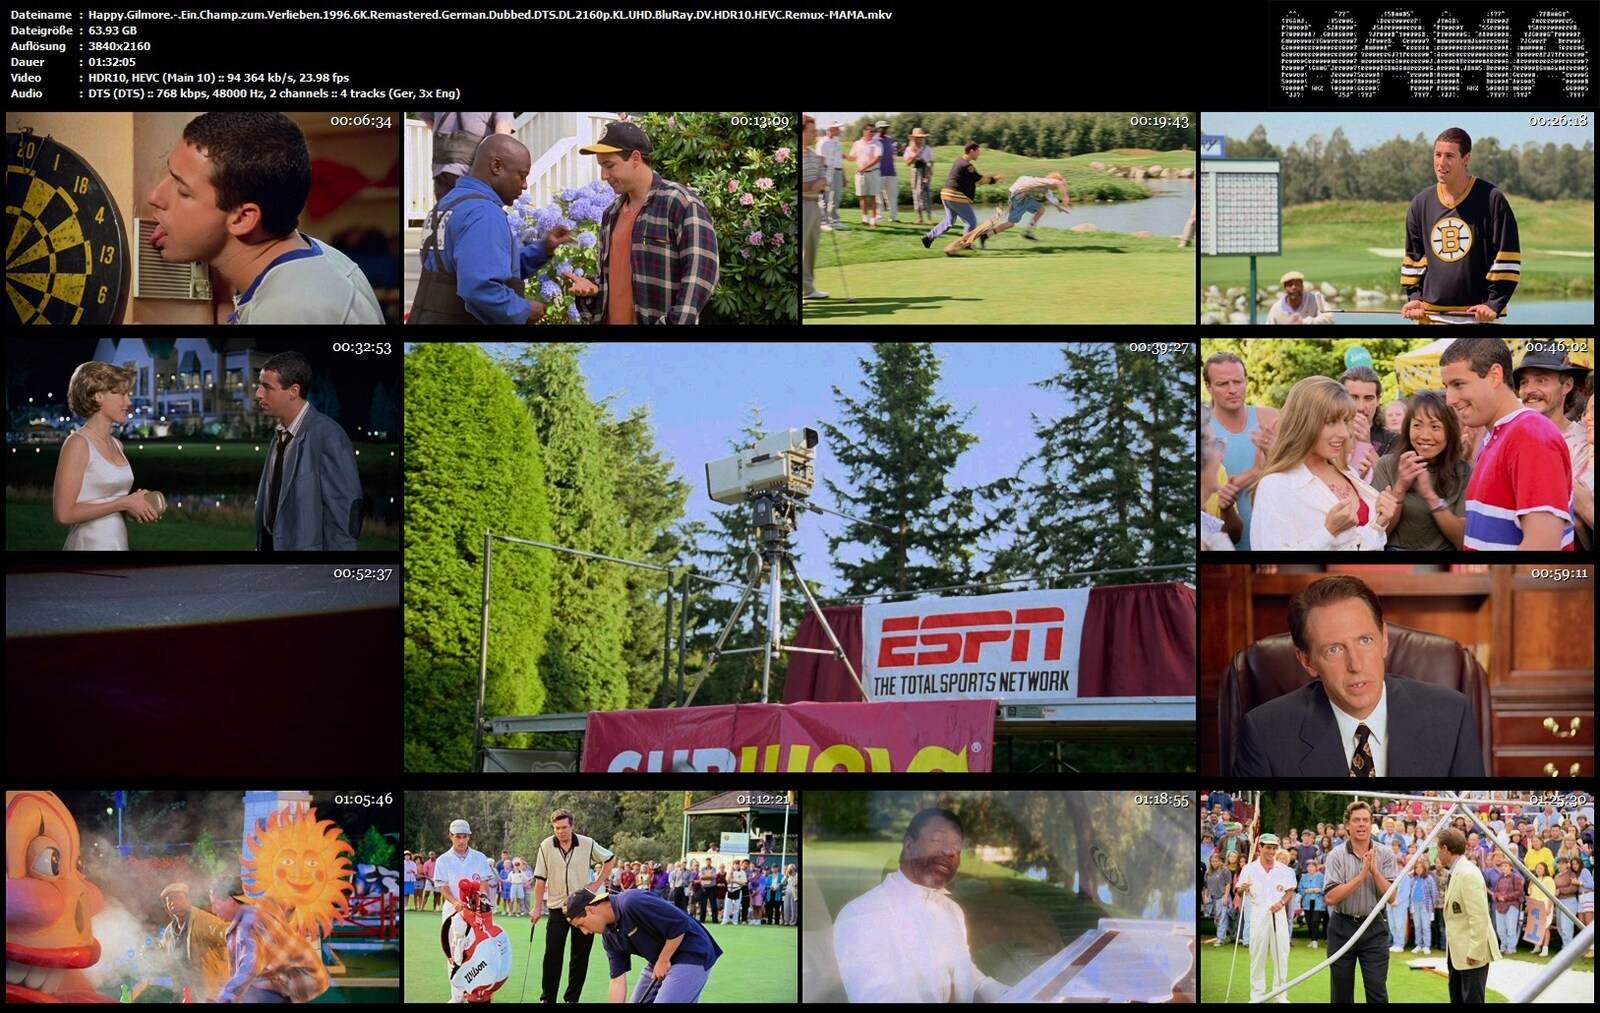
Task: Open the dark frame stamped 00:52:37
Action: click(x=202, y=671)
